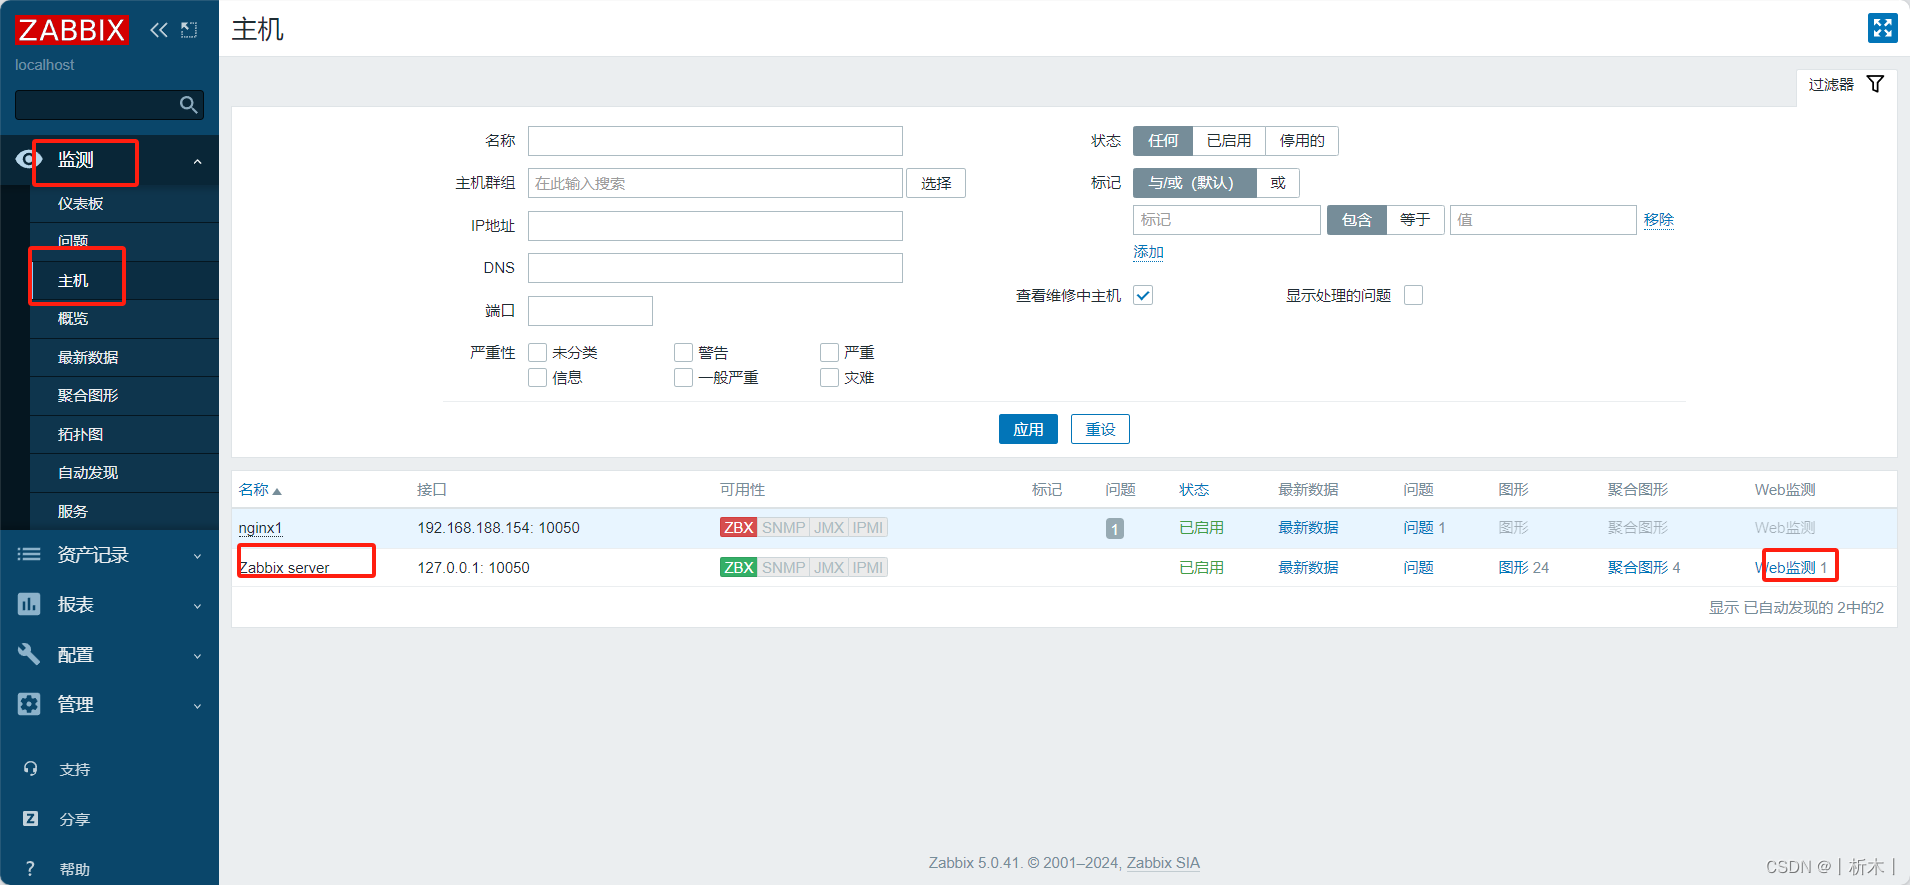The image size is (1910, 885).
Task: Click JMX badge in Zabbix server row
Action: coord(829,567)
